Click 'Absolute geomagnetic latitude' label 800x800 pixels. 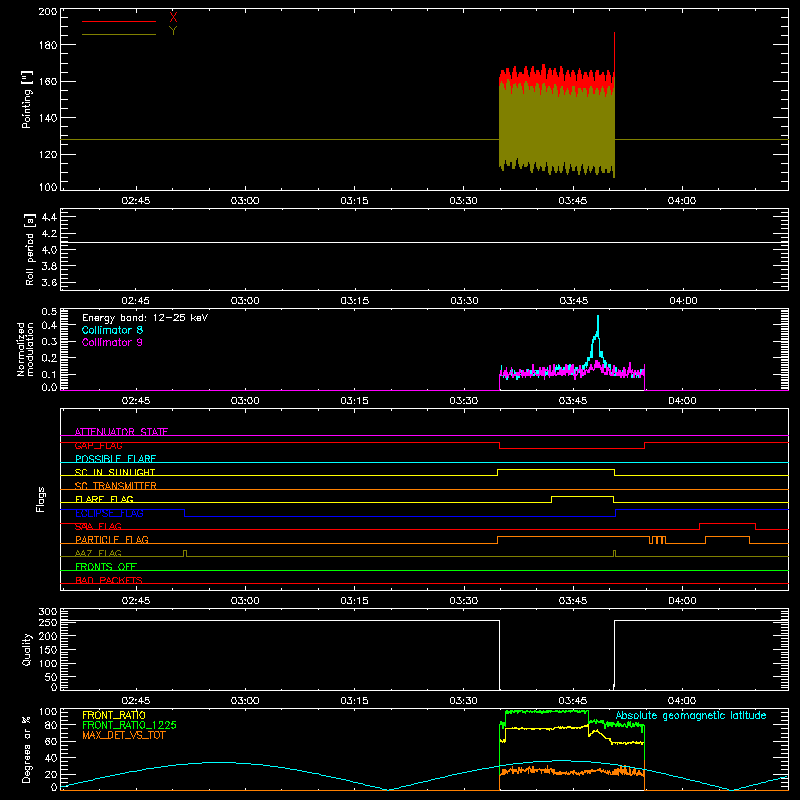tap(691, 715)
